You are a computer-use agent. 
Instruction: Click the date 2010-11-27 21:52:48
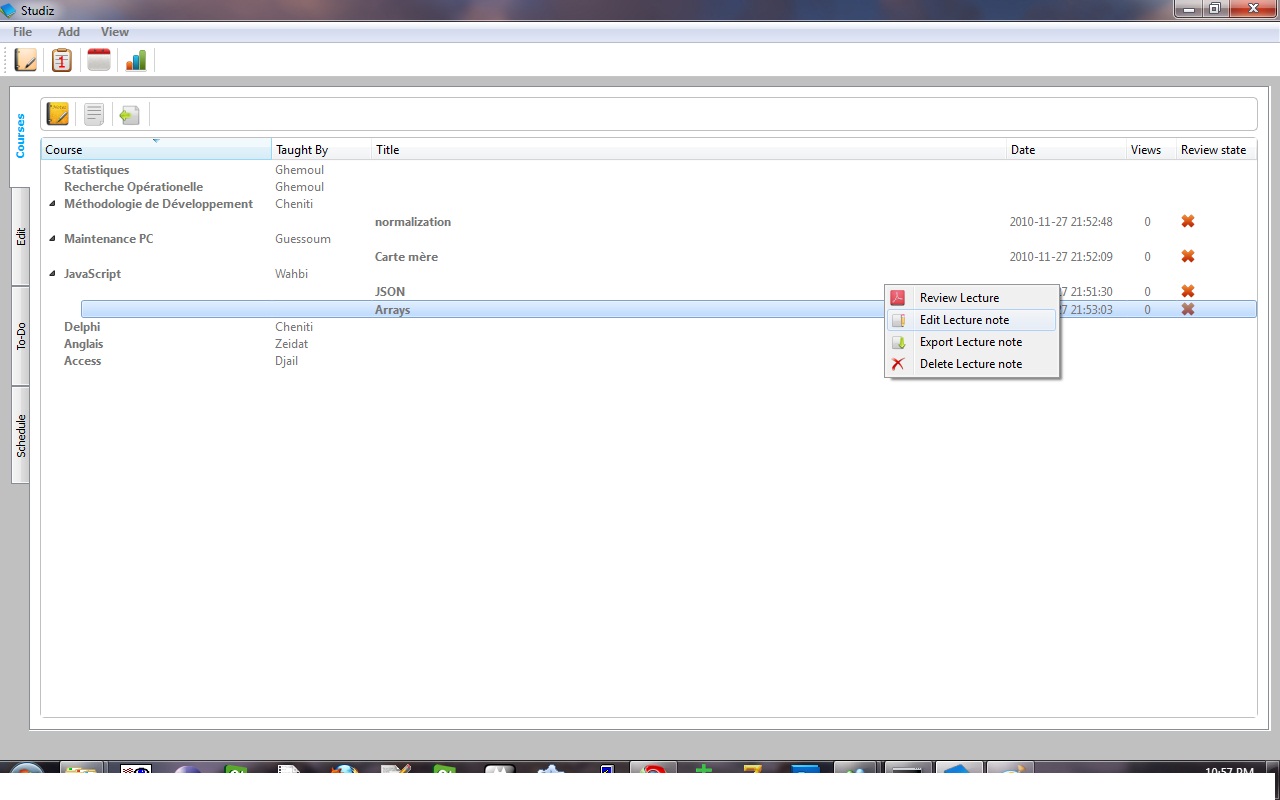[x=1061, y=222]
